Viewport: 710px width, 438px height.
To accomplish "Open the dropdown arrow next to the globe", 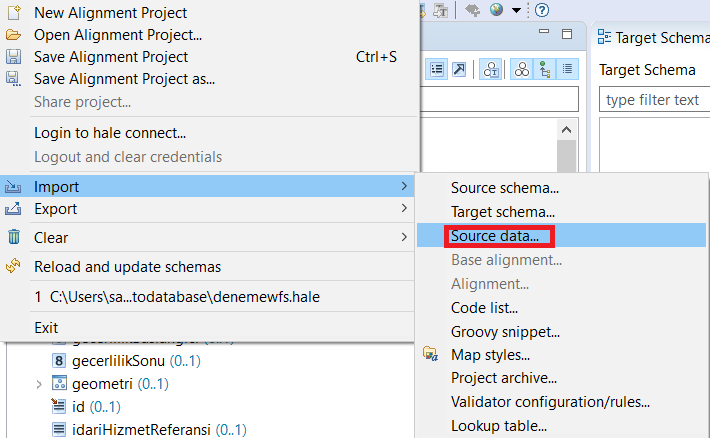I will click(x=516, y=10).
